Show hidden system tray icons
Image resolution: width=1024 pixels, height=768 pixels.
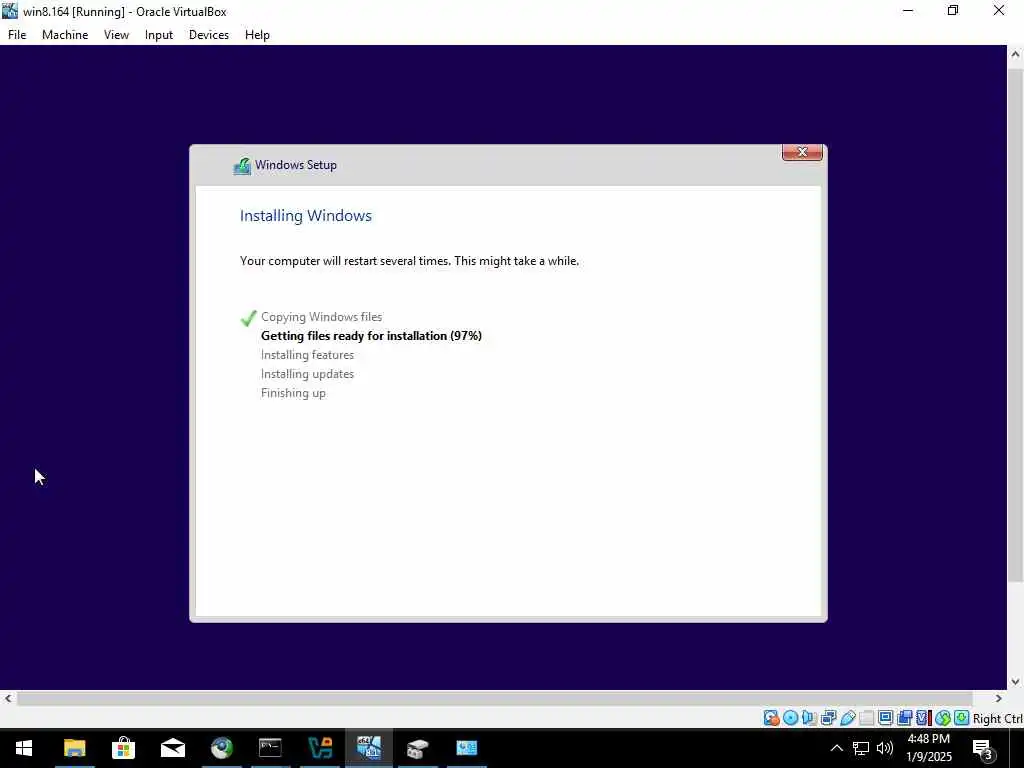point(836,748)
